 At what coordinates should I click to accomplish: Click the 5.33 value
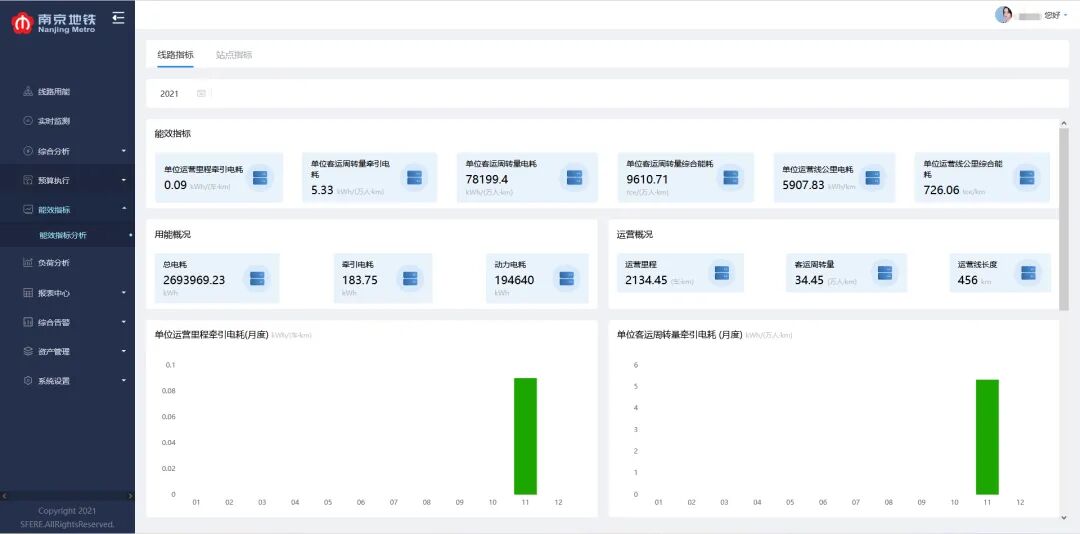(322, 189)
